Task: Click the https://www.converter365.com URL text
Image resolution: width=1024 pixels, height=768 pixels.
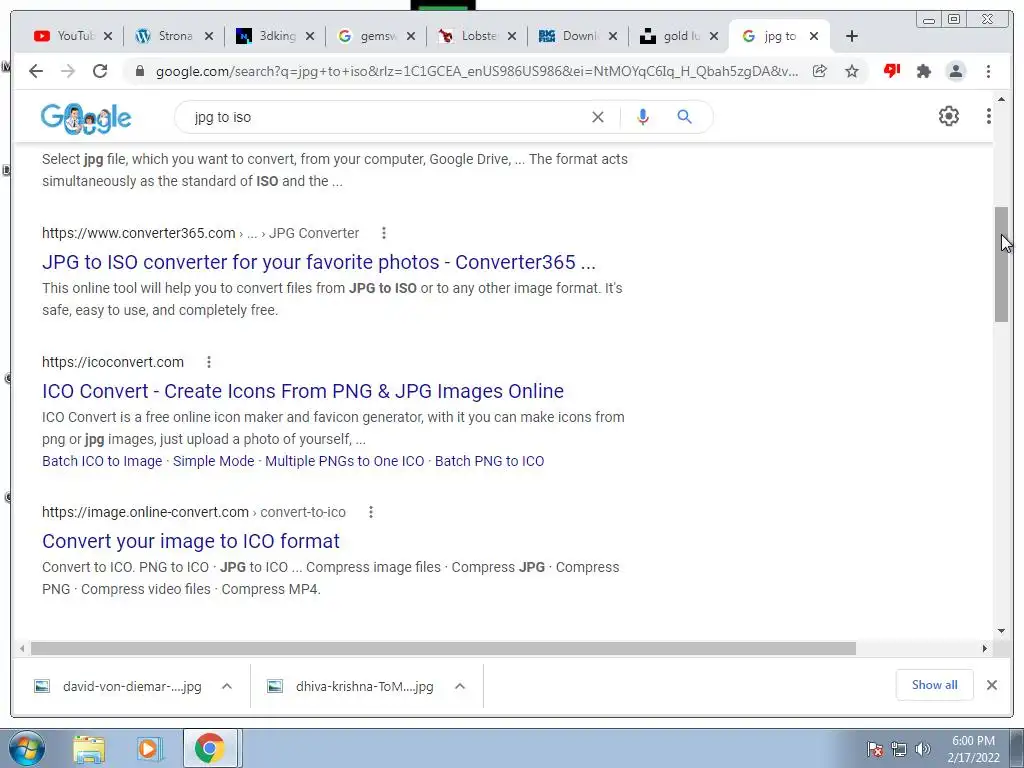Action: click(138, 233)
